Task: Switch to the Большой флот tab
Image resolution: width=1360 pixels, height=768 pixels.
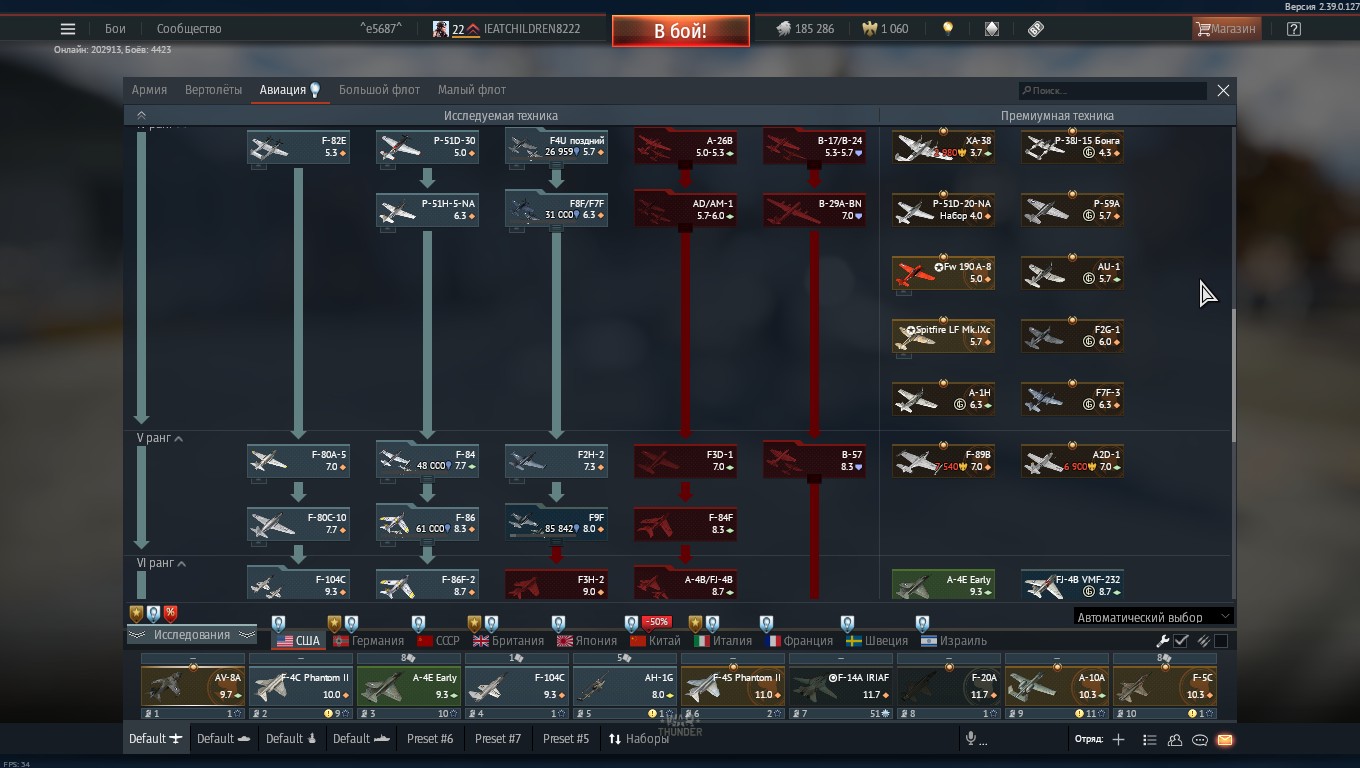Action: click(x=379, y=90)
